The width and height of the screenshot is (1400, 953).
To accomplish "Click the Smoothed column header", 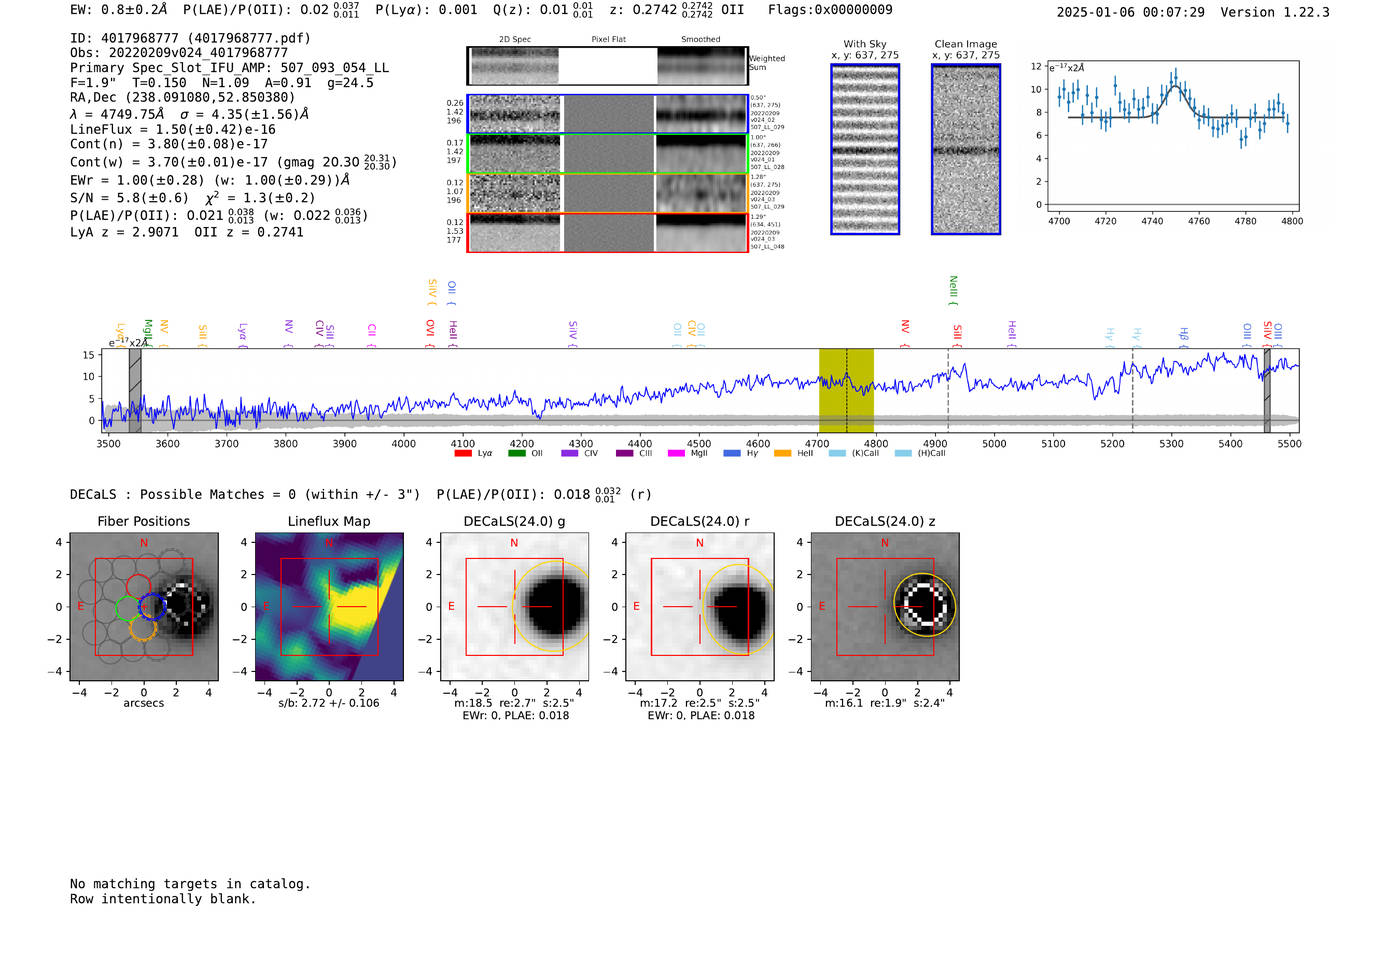I will [x=701, y=40].
